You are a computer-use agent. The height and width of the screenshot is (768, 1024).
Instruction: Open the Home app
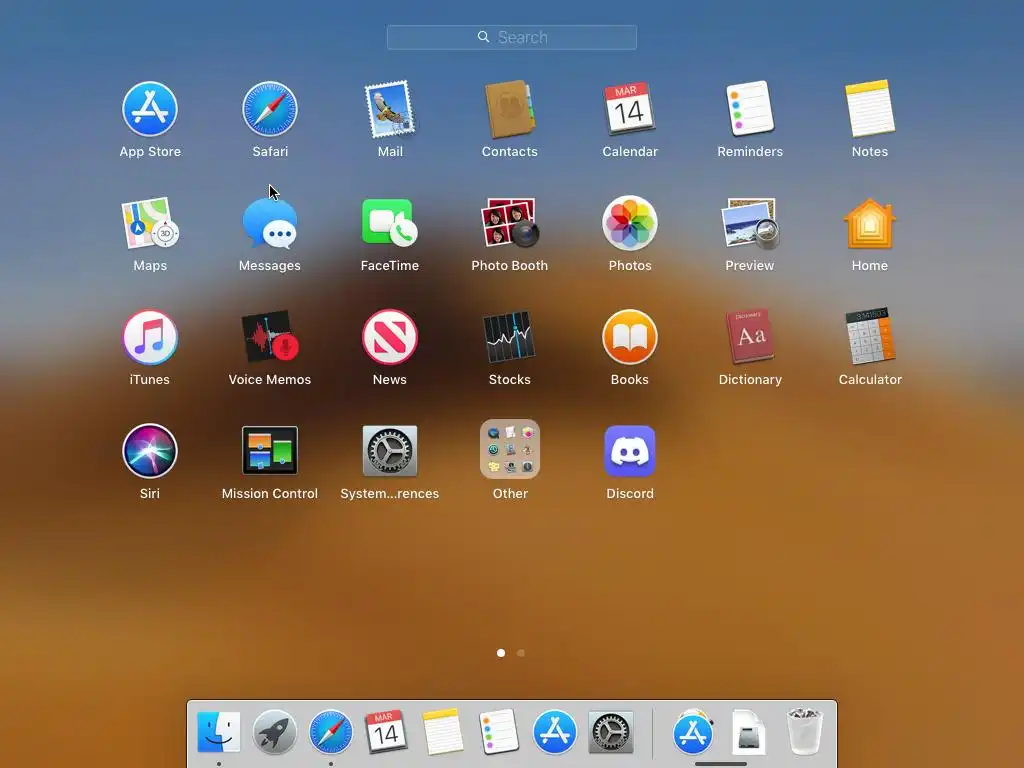[x=870, y=223]
